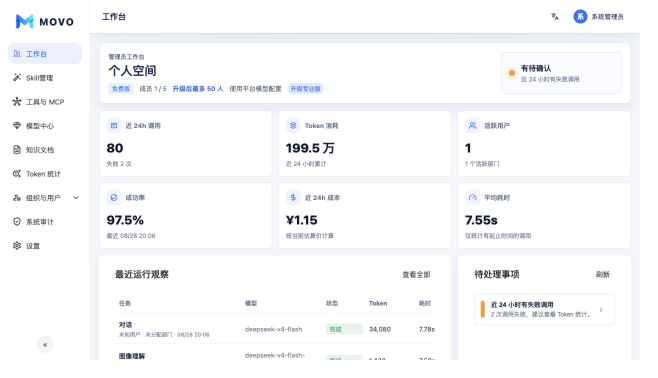658x378 pixels.
Task: Open 系统审计 label in sidebar
Action: 40,222
